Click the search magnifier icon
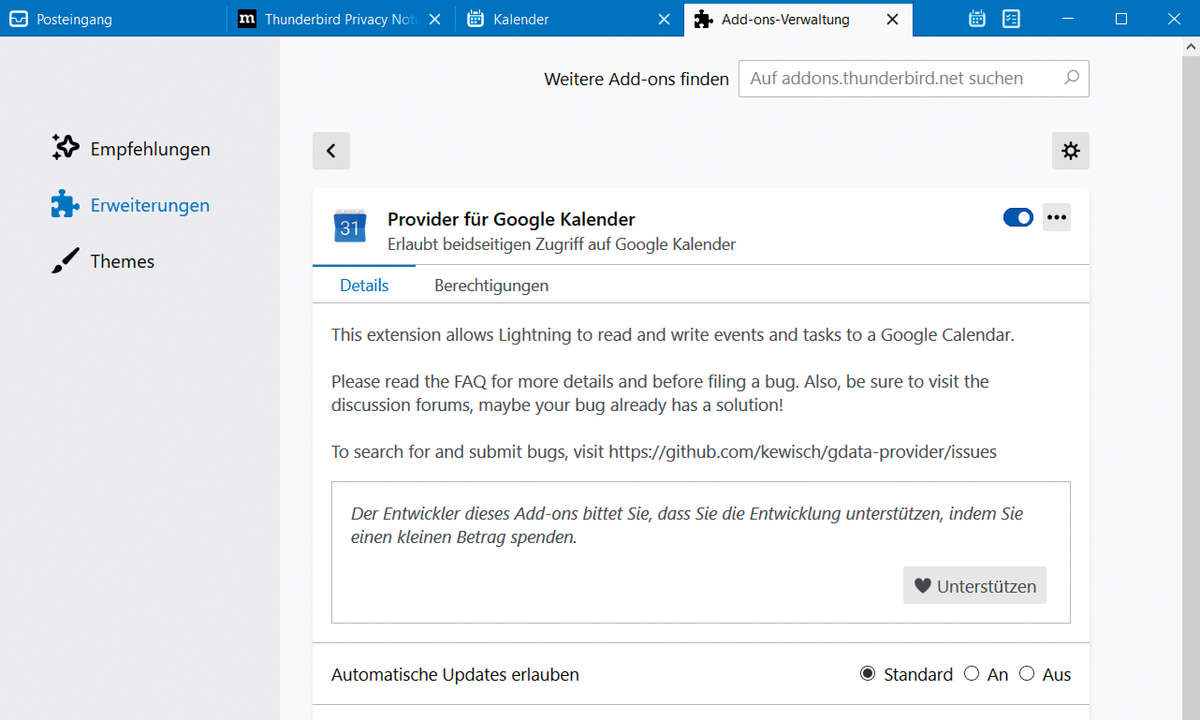 pos(1071,77)
